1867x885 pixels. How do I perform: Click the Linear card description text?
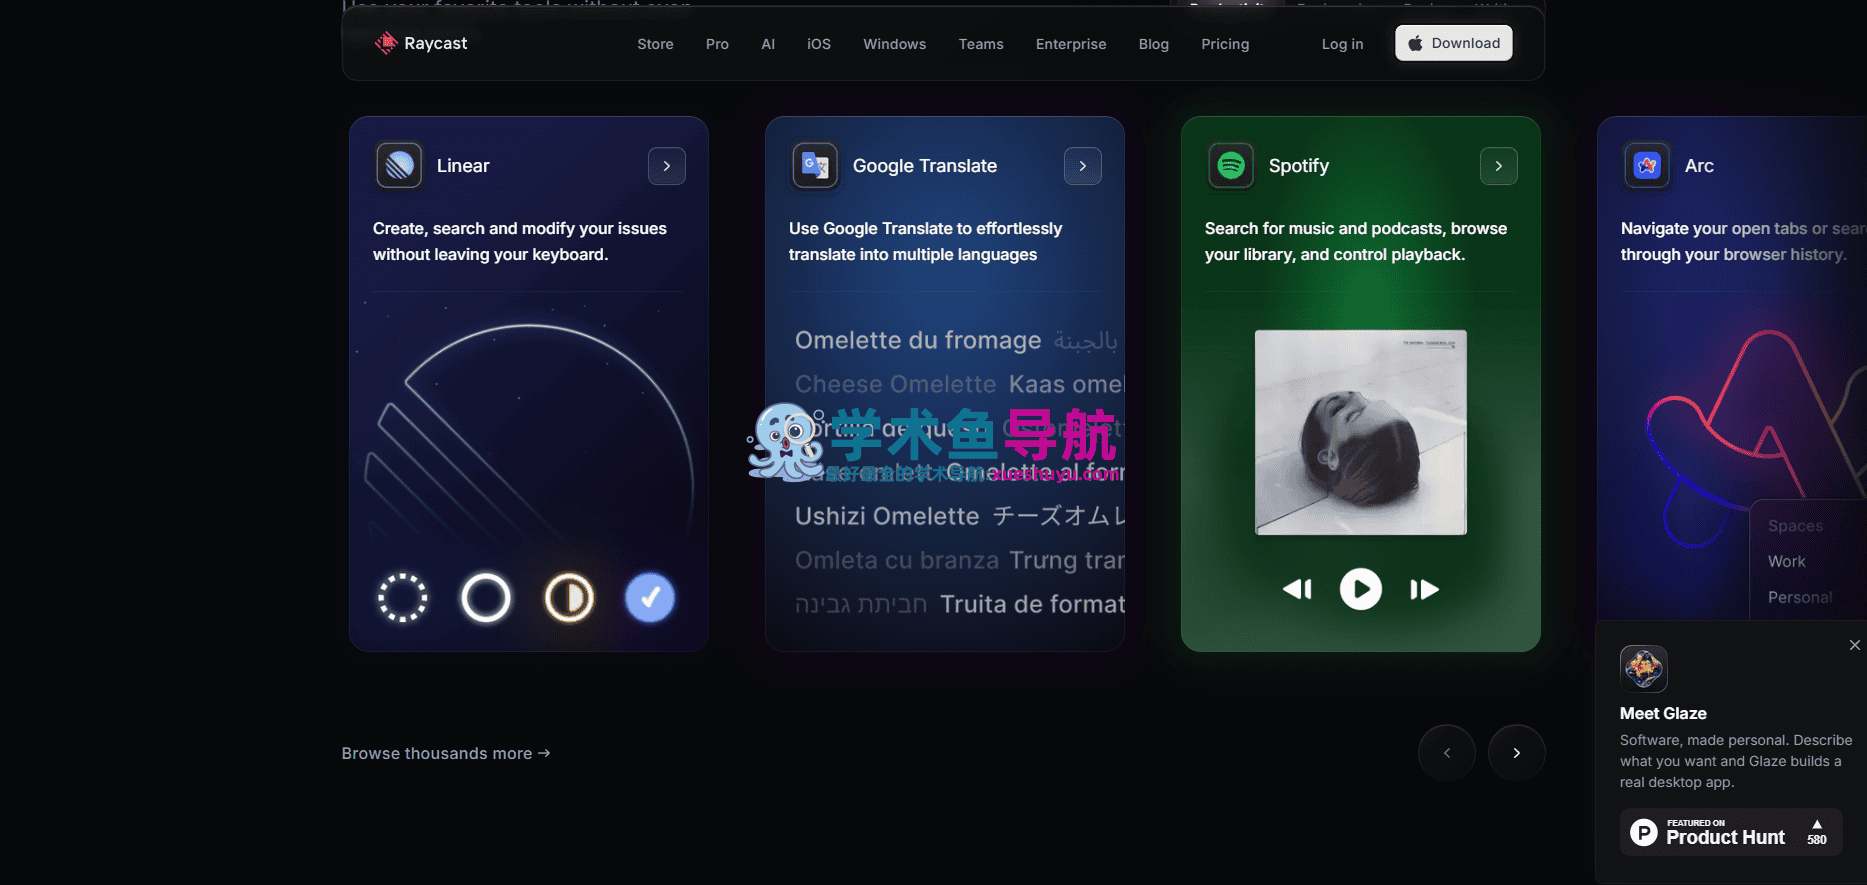520,241
